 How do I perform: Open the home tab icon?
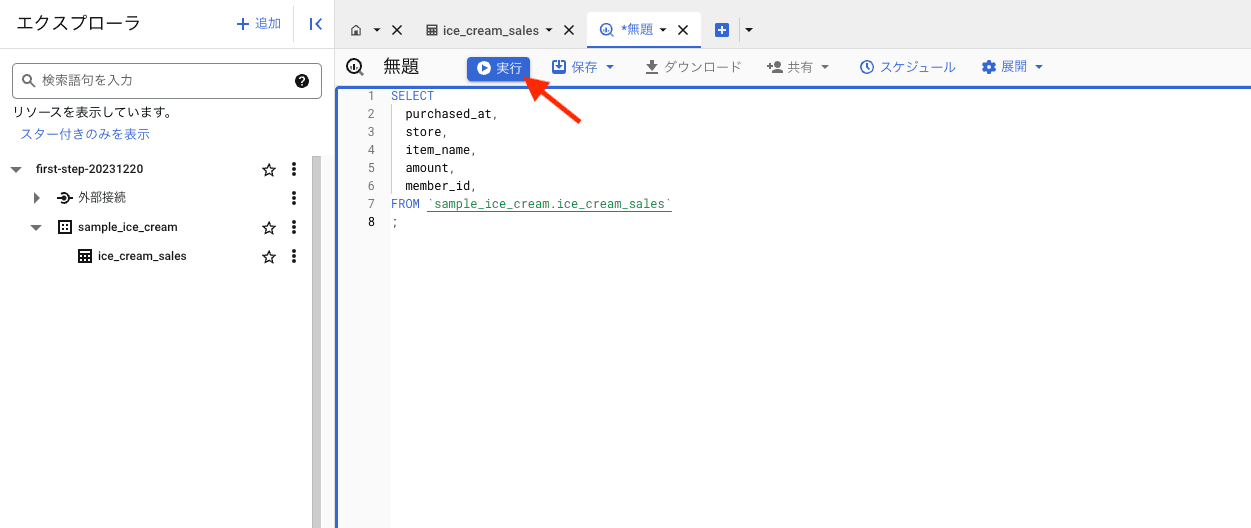(x=356, y=30)
